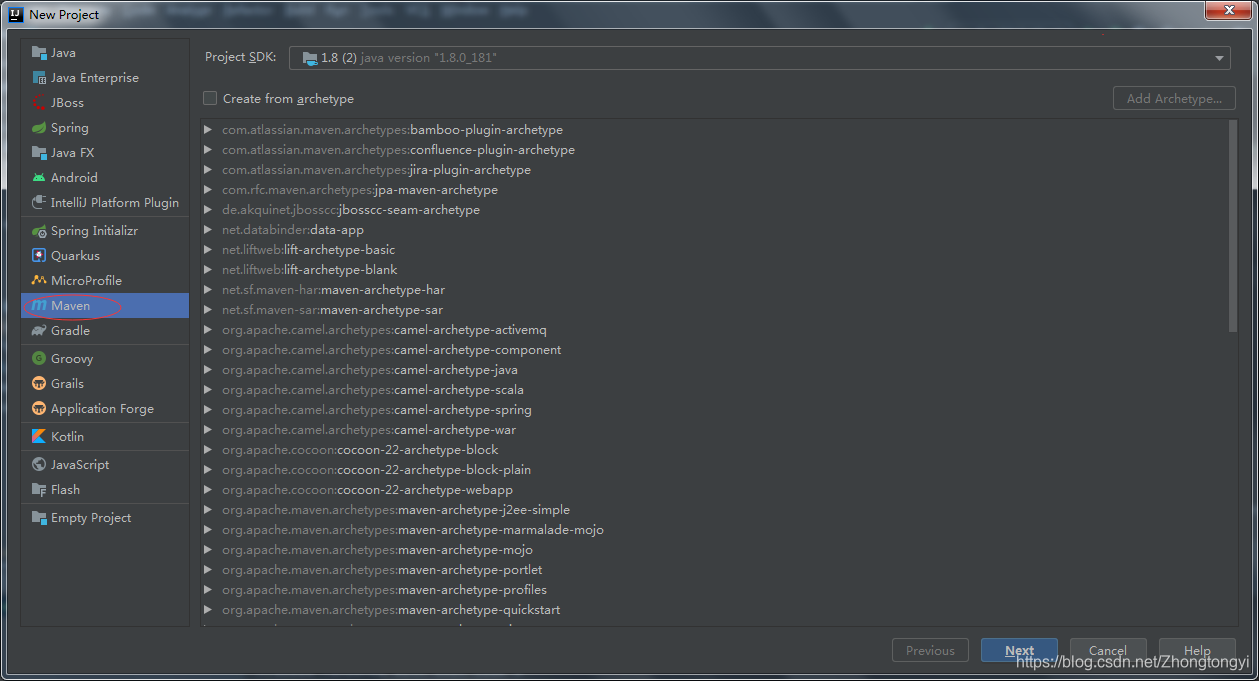
Task: Click the Application Forge icon
Action: 39,409
